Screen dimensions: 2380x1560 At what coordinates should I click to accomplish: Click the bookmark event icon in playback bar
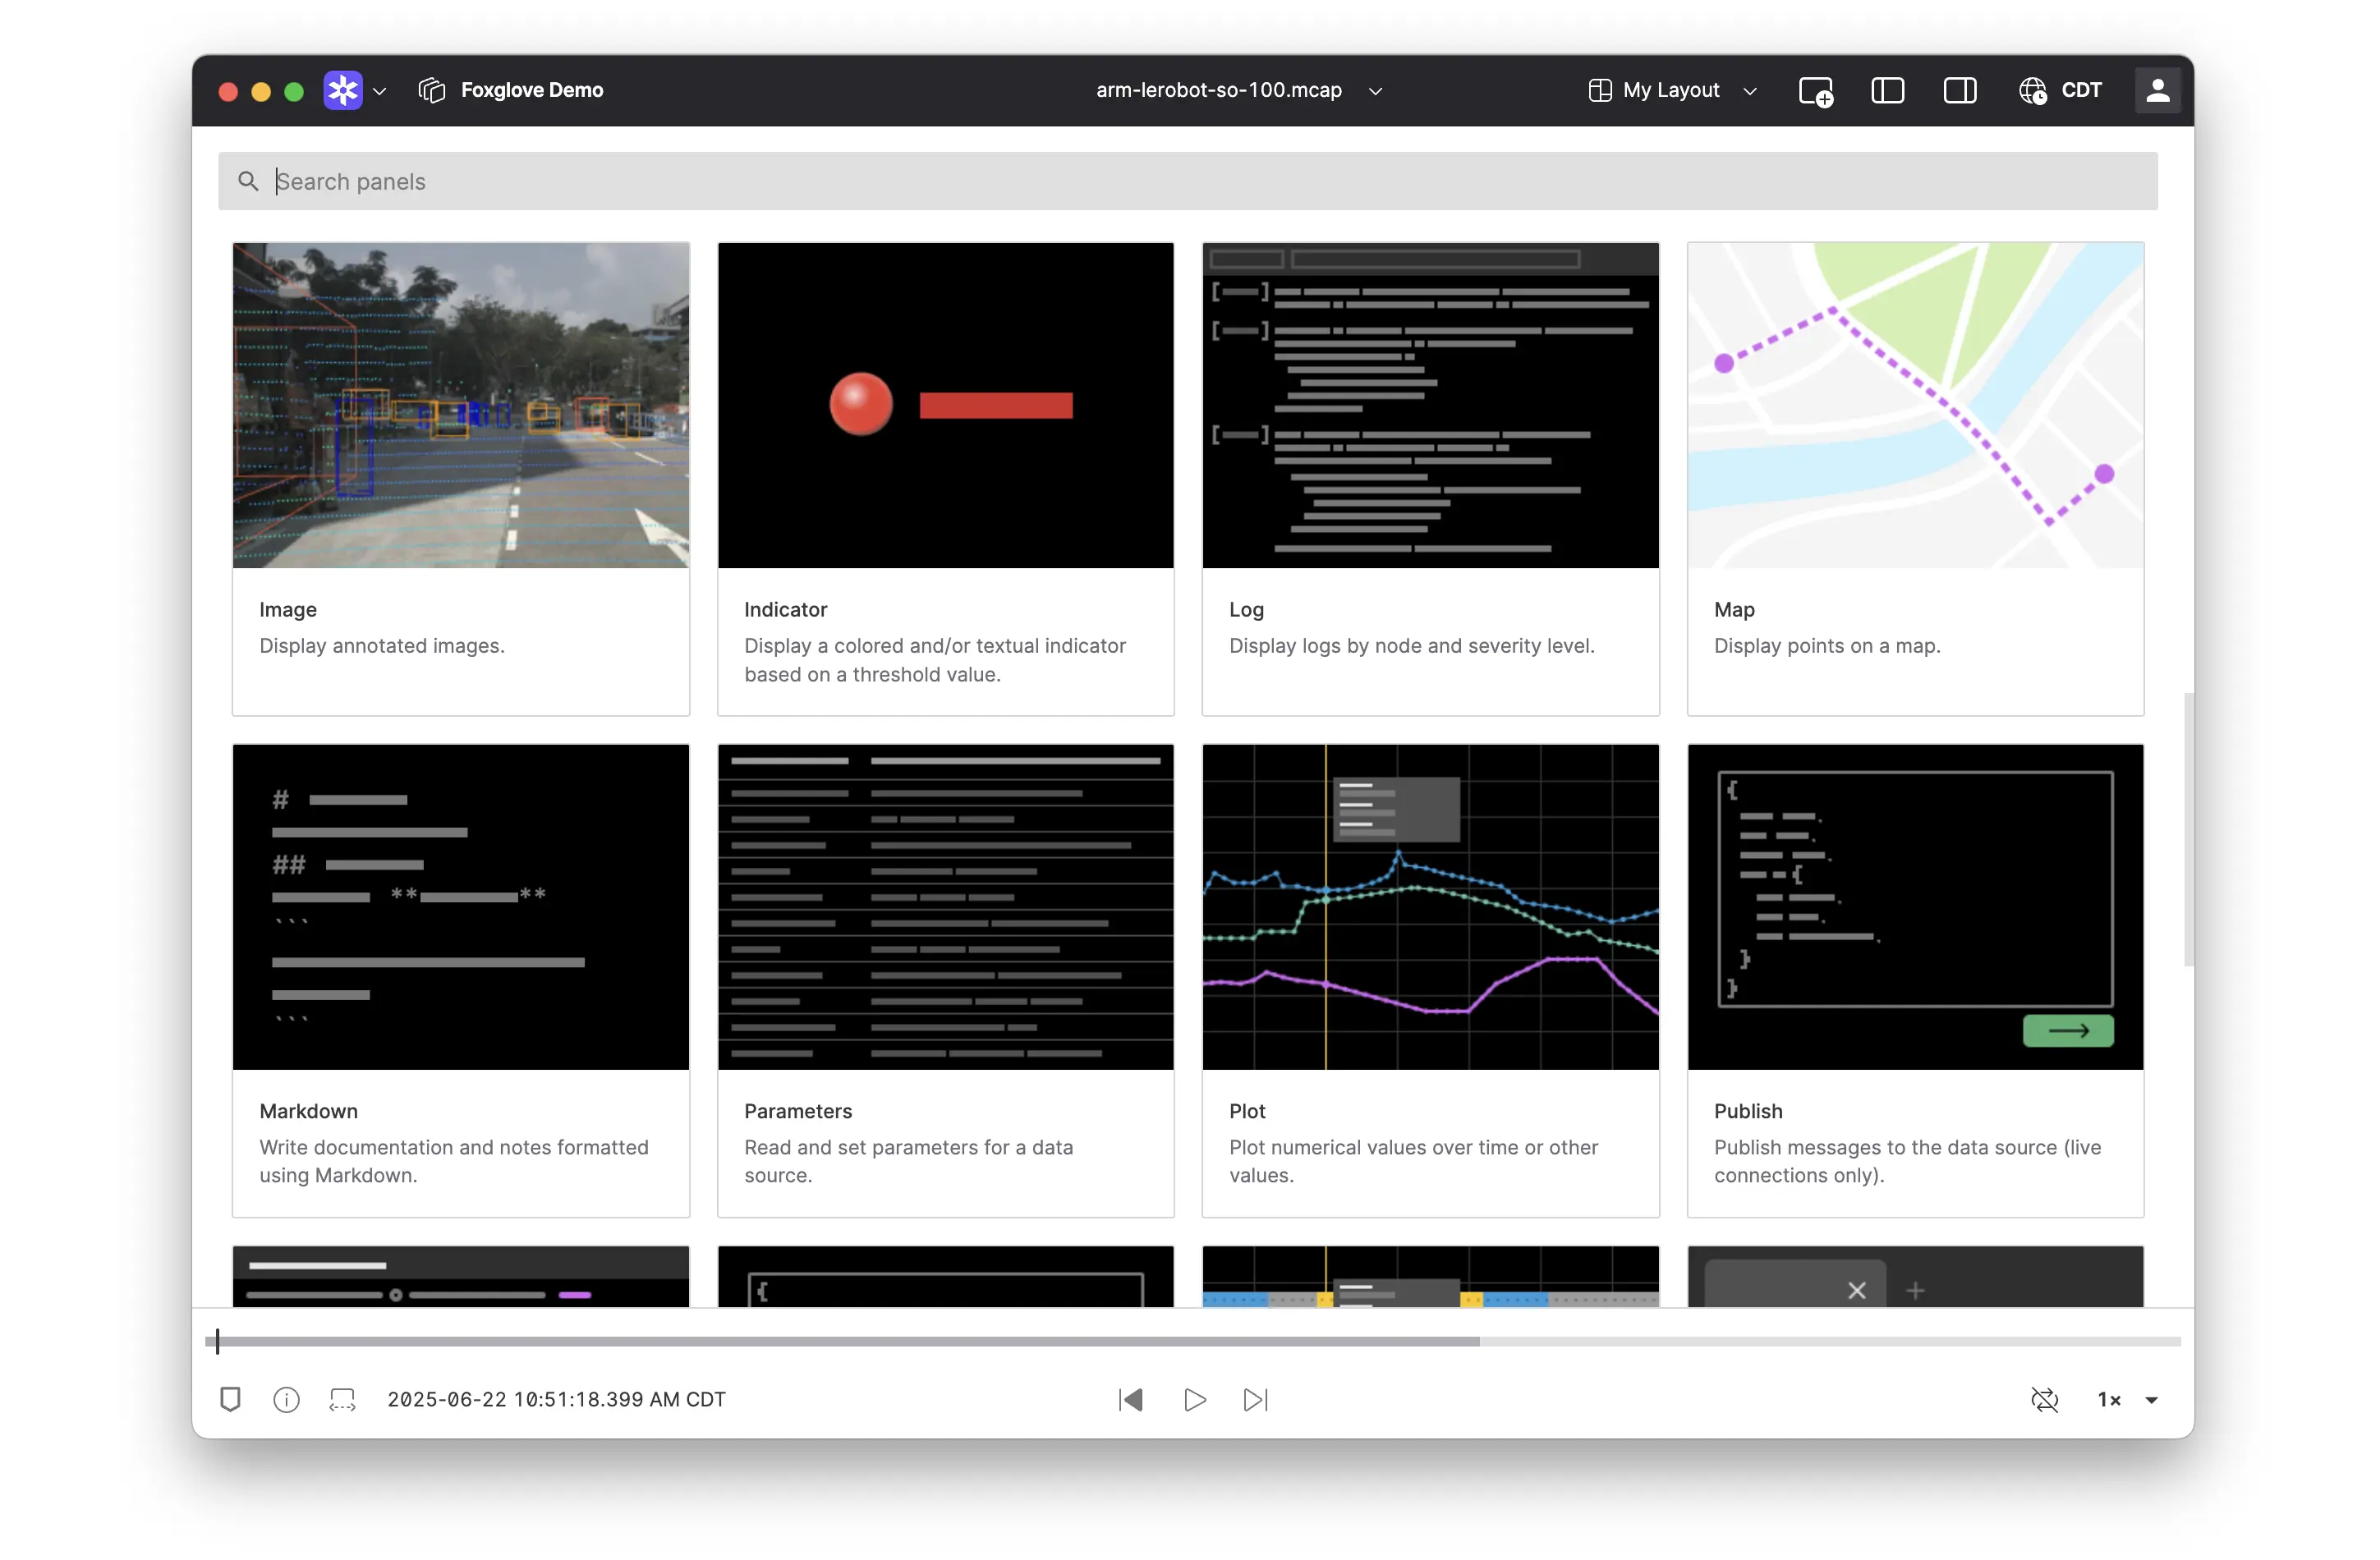230,1399
